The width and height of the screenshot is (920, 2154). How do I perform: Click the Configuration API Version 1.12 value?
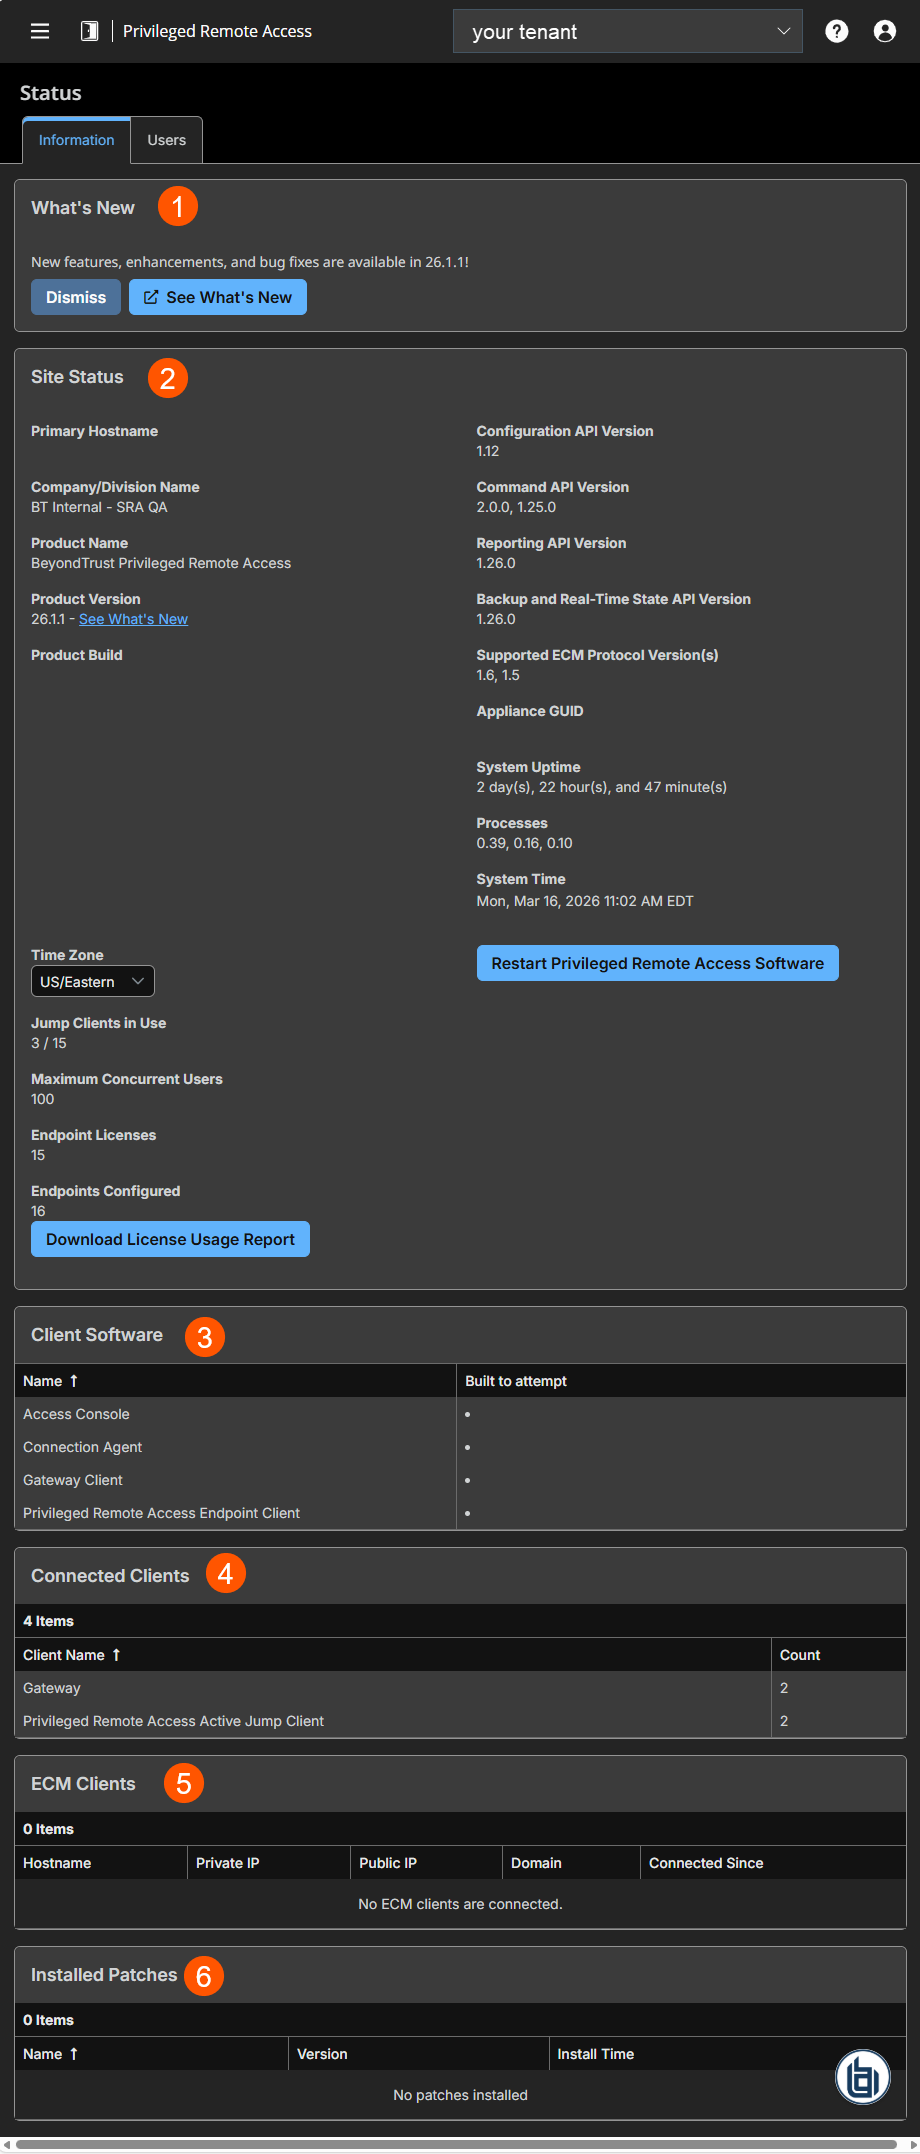(488, 451)
